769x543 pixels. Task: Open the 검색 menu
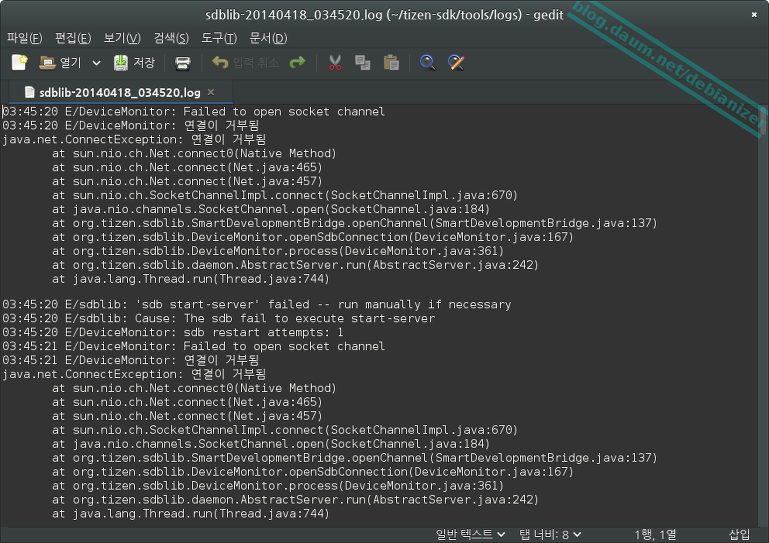pyautogui.click(x=171, y=38)
